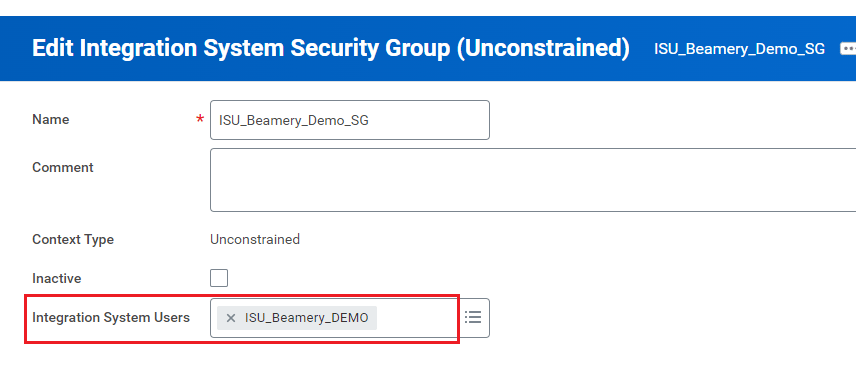Image resolution: width=856 pixels, height=390 pixels.
Task: Click the Comment field label
Action: point(63,167)
